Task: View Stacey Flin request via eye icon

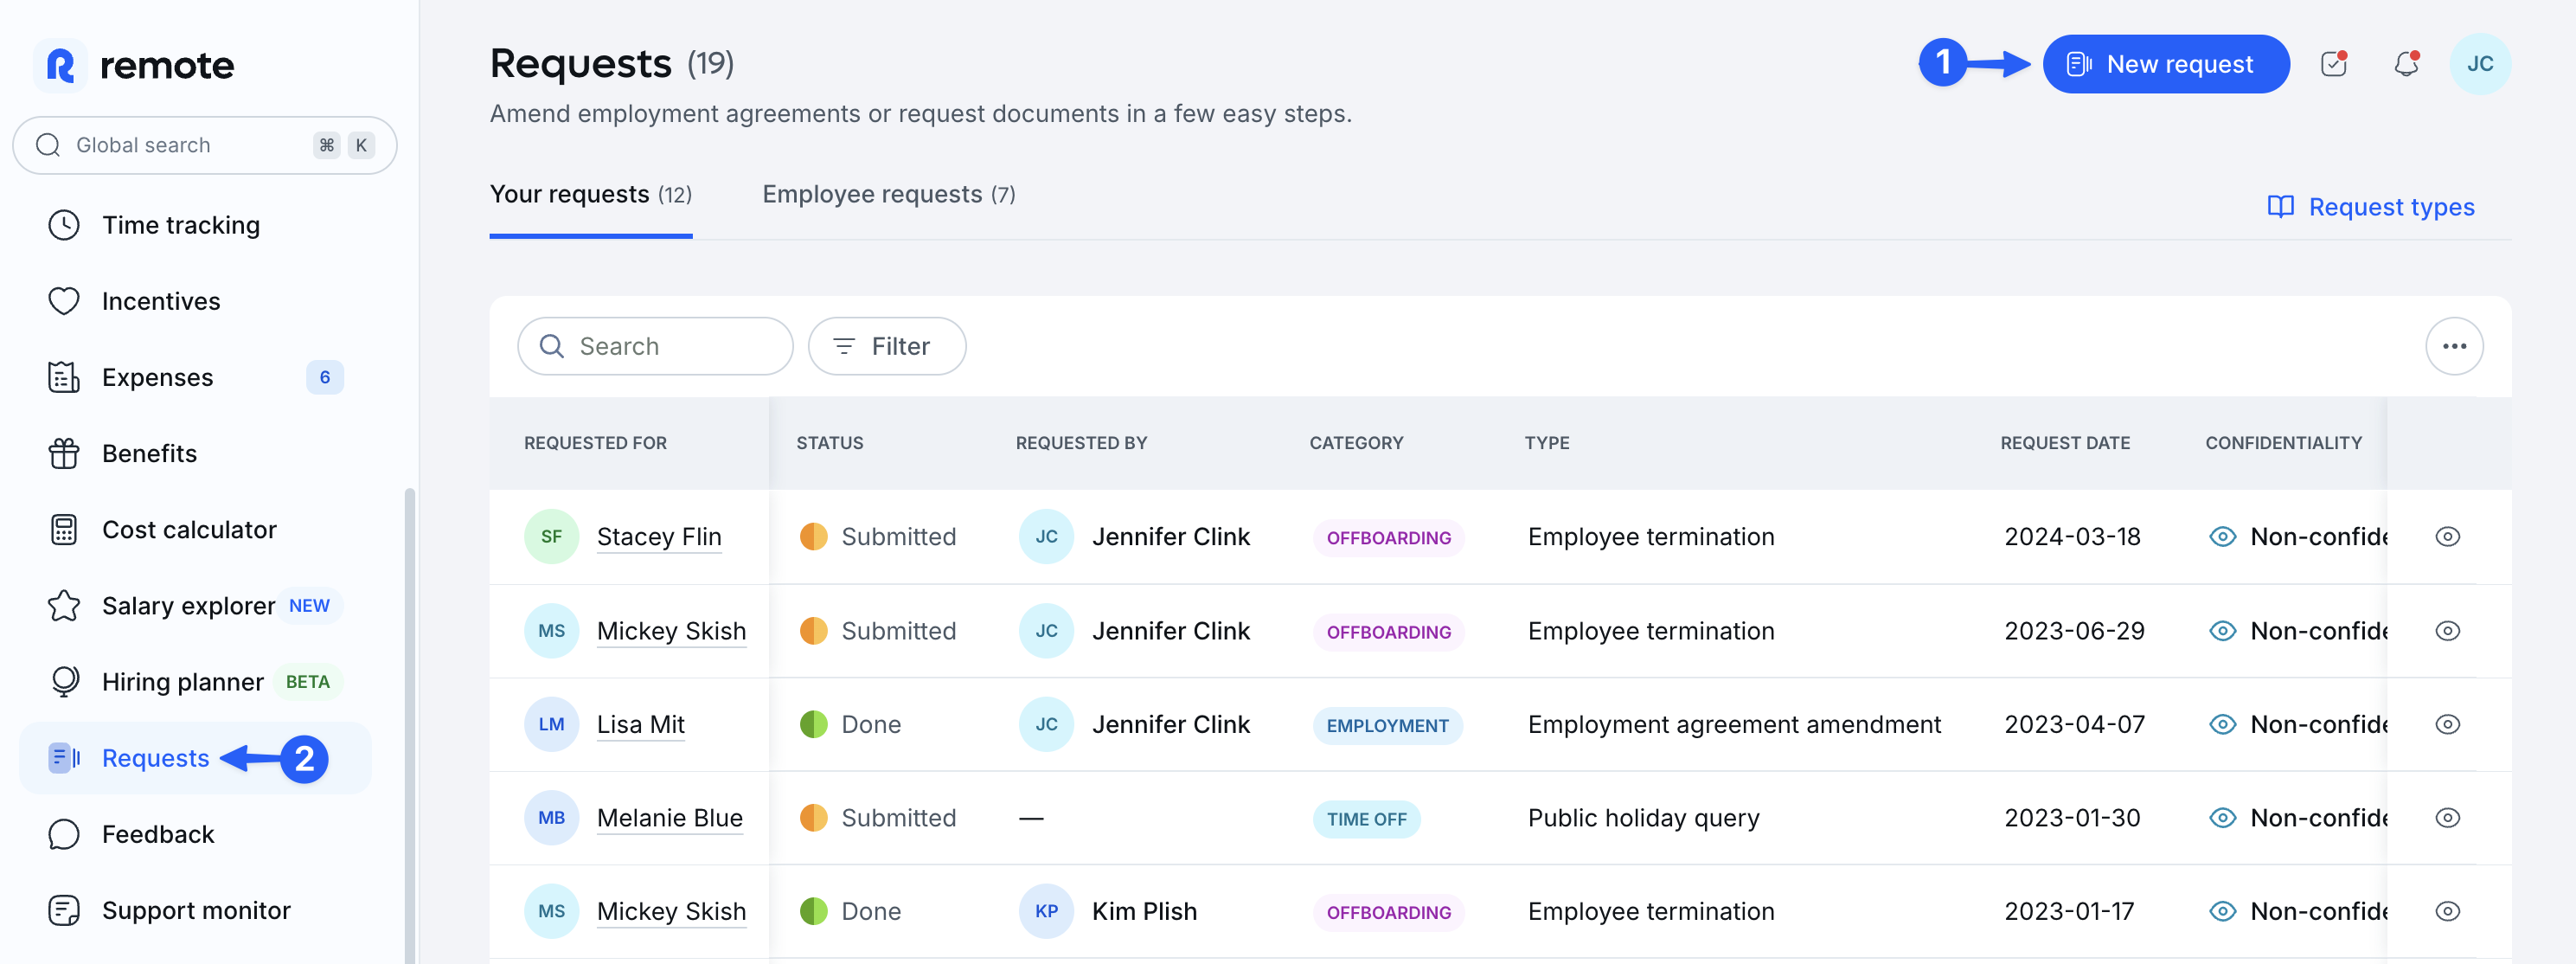Action: point(2447,537)
